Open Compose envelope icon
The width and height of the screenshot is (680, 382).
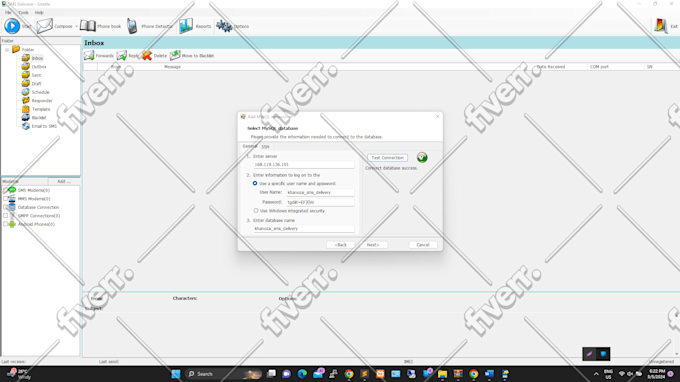click(x=44, y=26)
